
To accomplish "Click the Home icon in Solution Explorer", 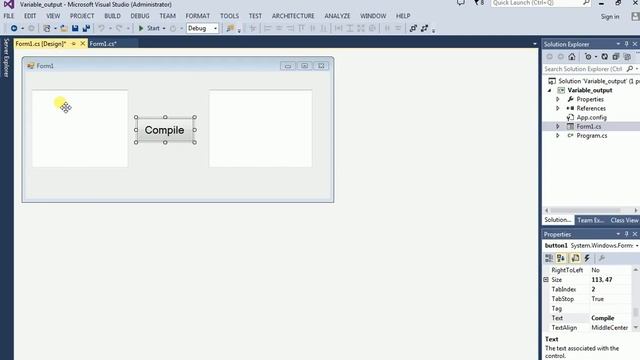I will pyautogui.click(x=572, y=57).
